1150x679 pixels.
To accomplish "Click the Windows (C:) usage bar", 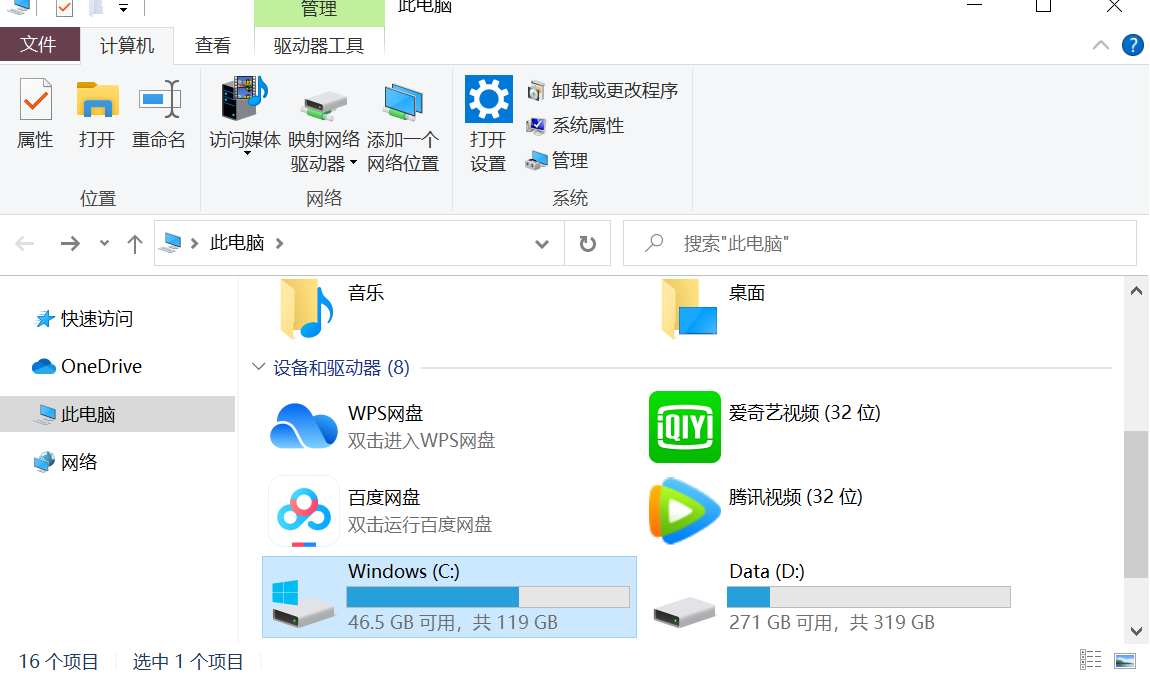I will tap(488, 597).
